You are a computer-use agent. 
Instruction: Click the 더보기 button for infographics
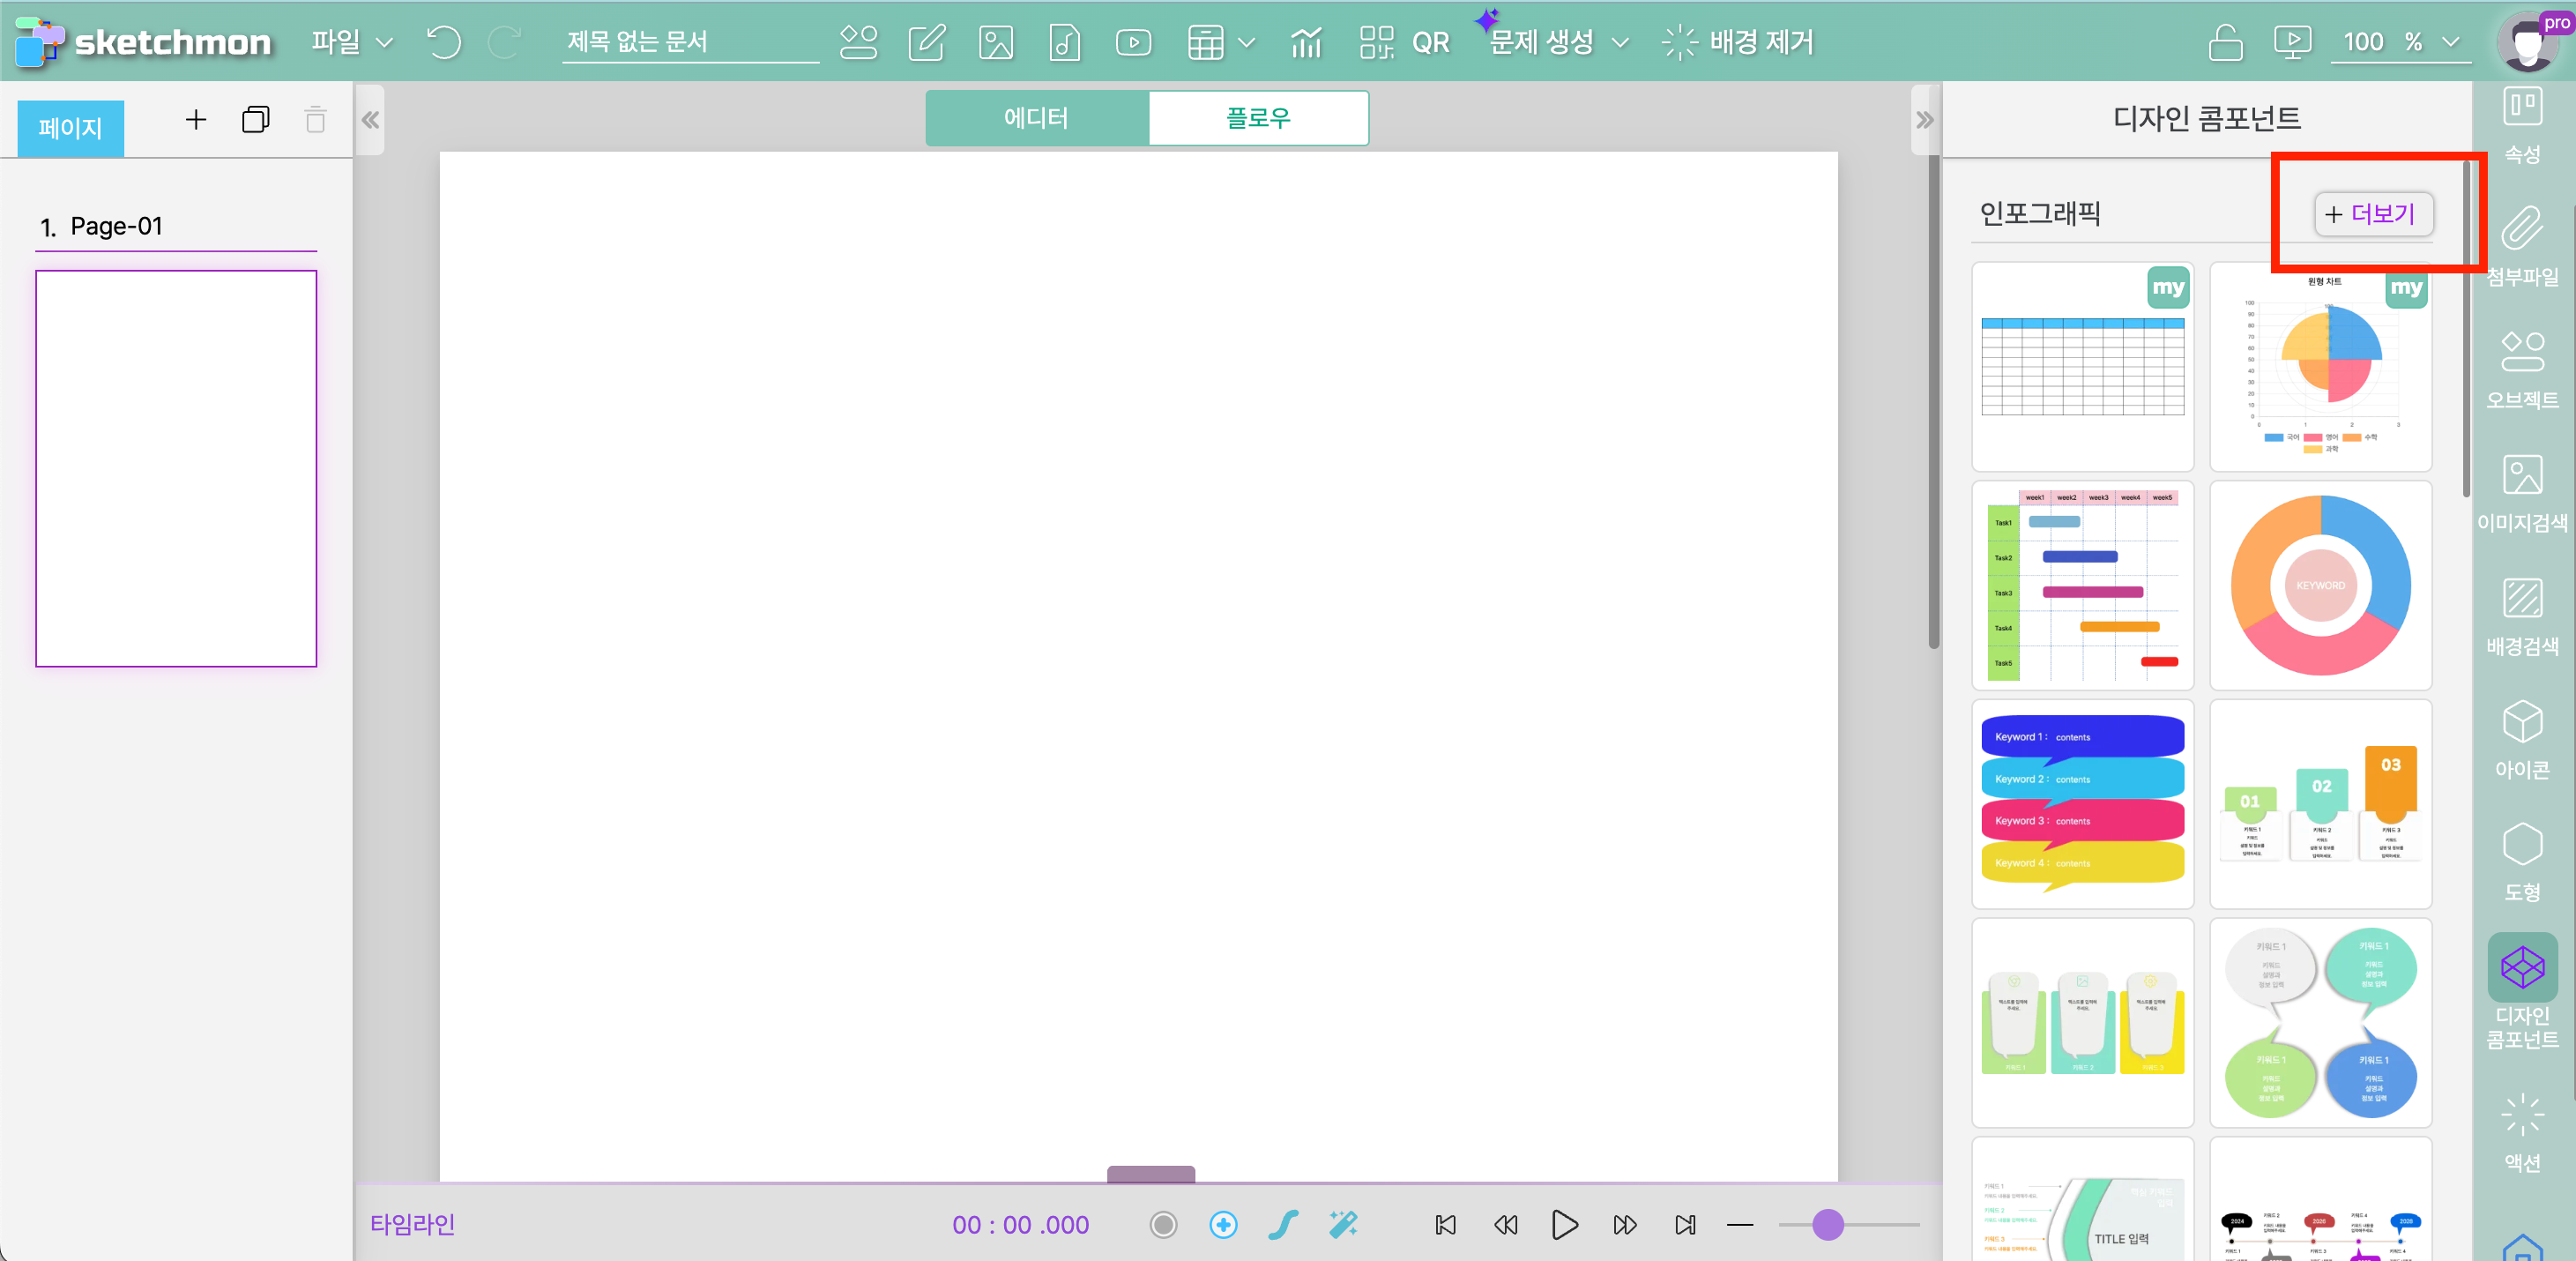point(2372,213)
